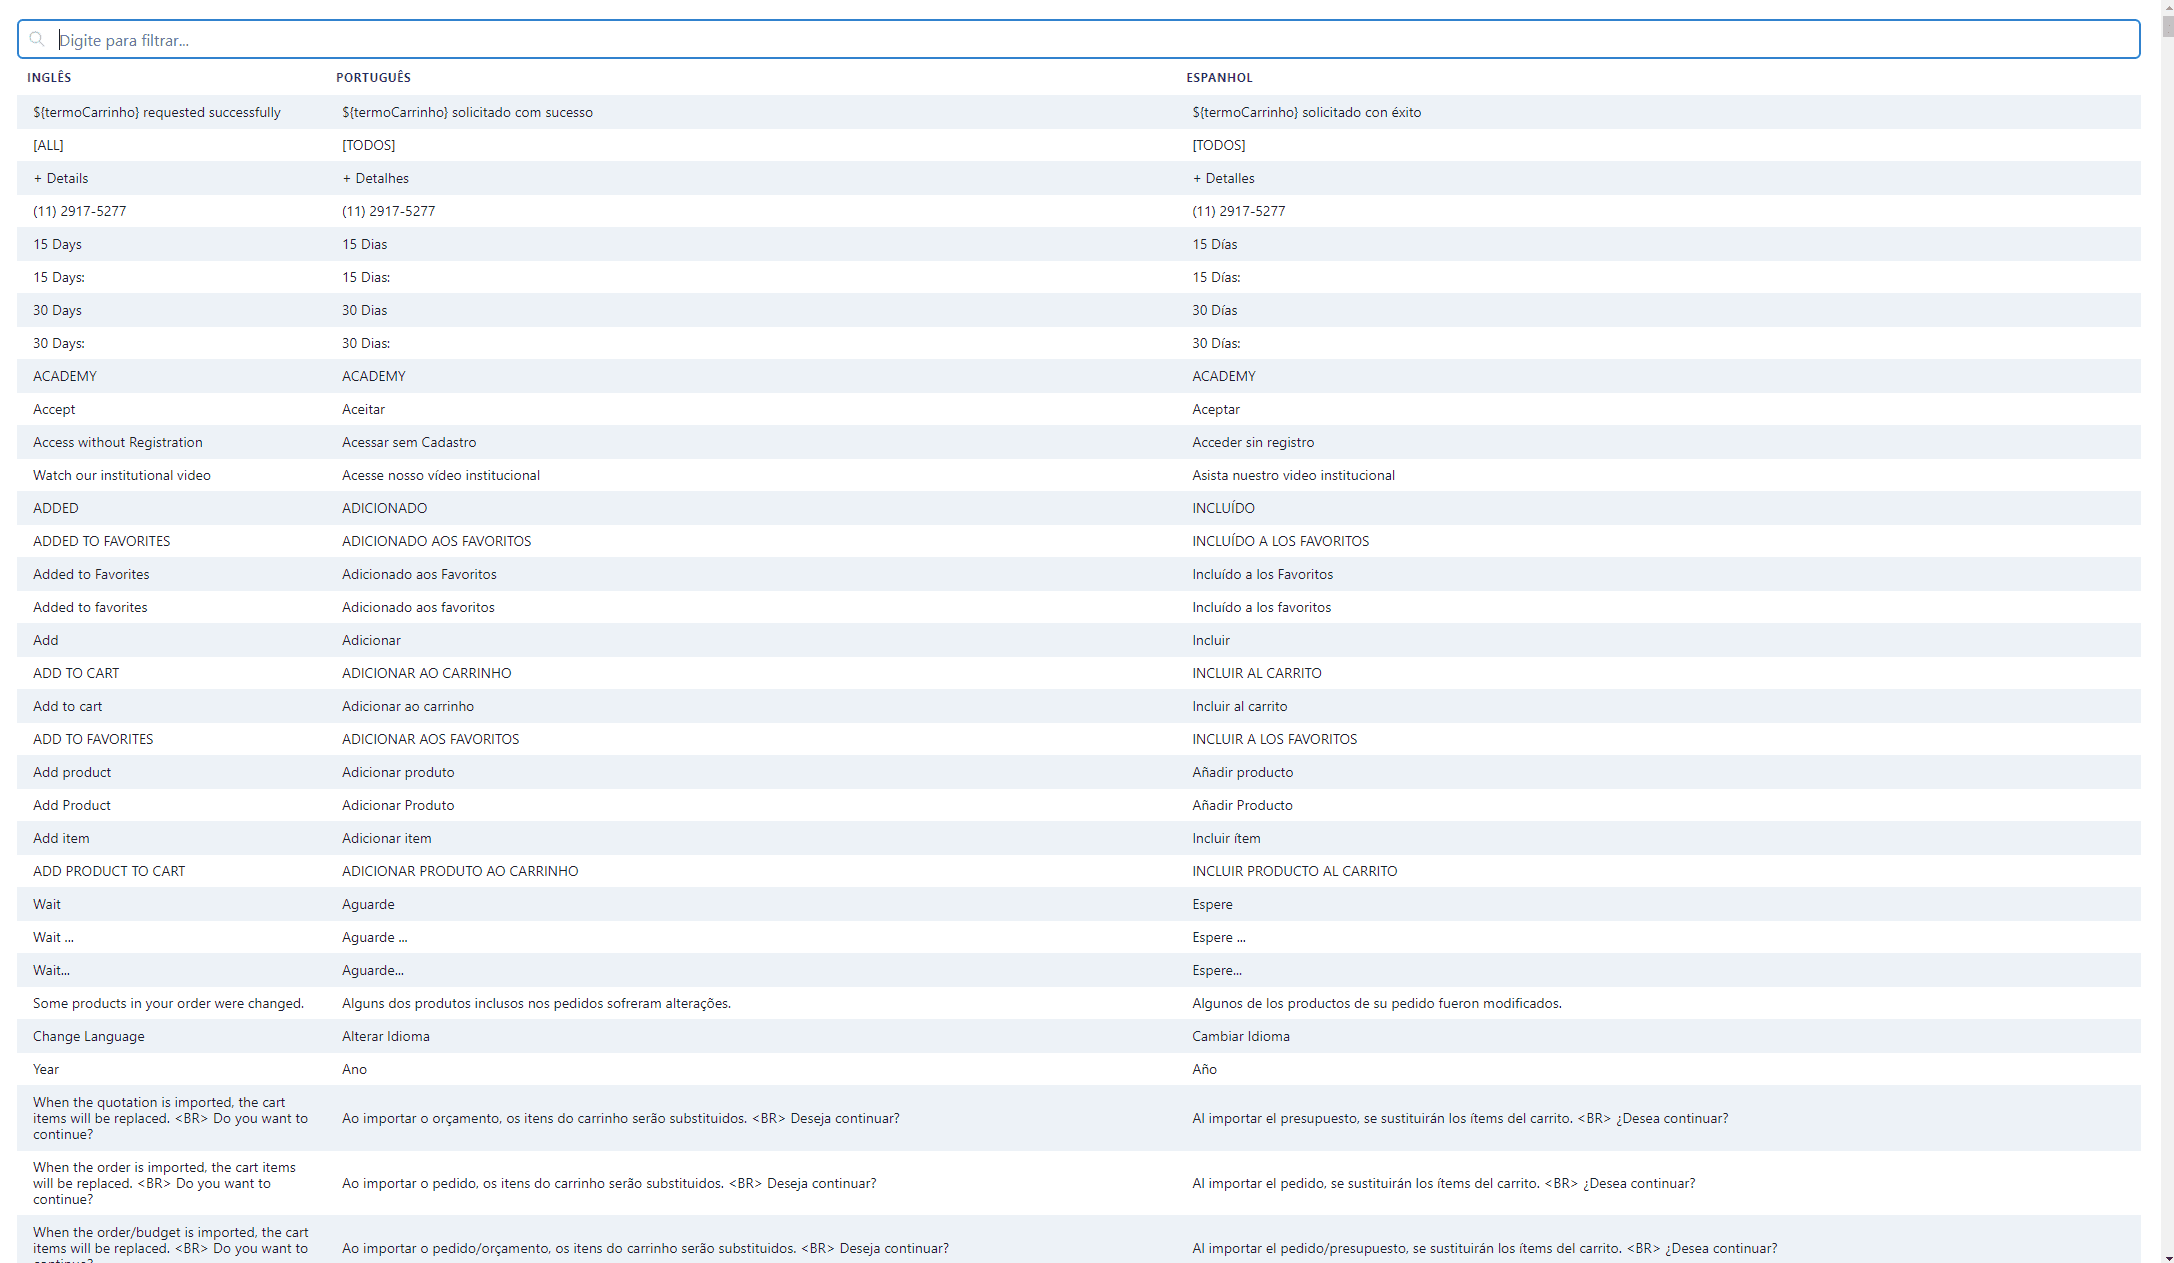
Task: Select 'Ao importar o orçamento' Portuguese cell
Action: [x=621, y=1118]
